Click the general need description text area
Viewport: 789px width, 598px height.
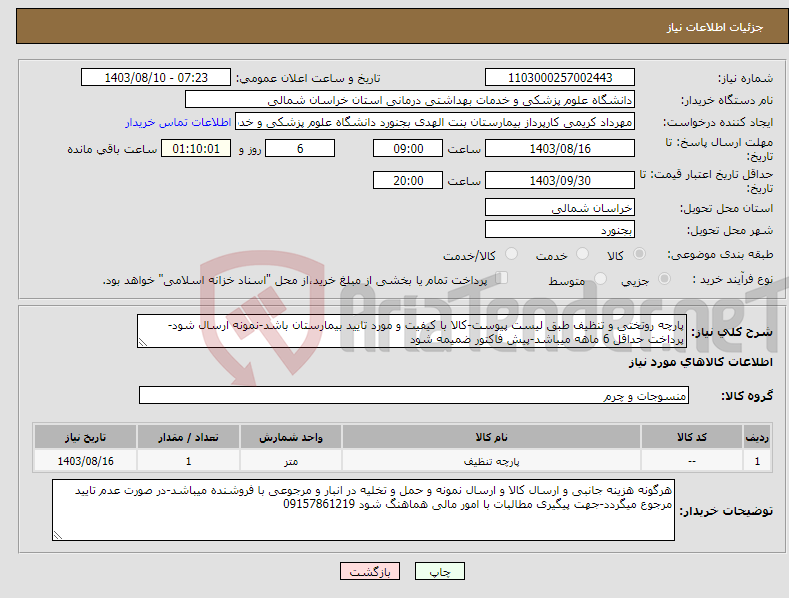pos(412,331)
